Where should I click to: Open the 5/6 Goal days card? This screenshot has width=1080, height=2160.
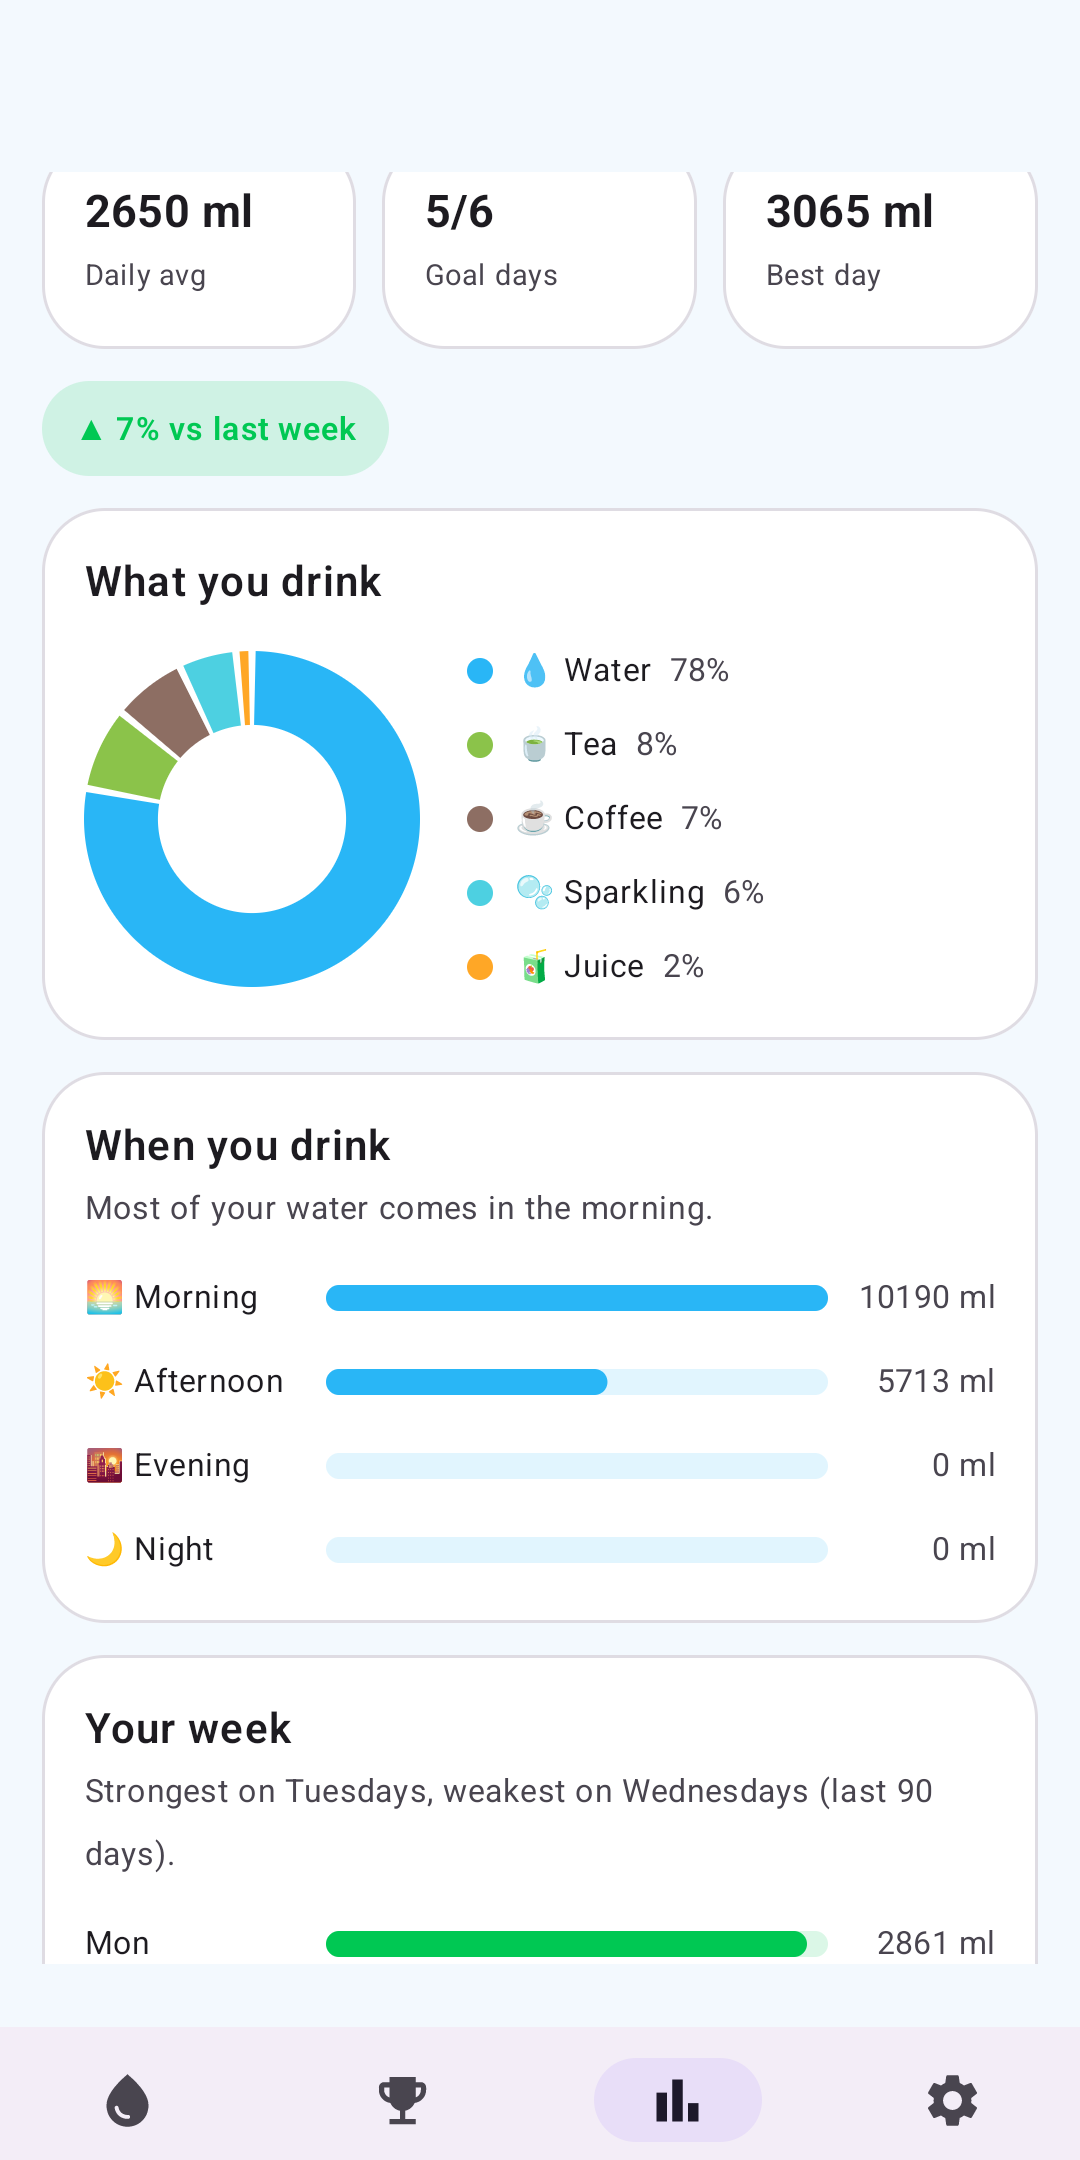(x=539, y=258)
